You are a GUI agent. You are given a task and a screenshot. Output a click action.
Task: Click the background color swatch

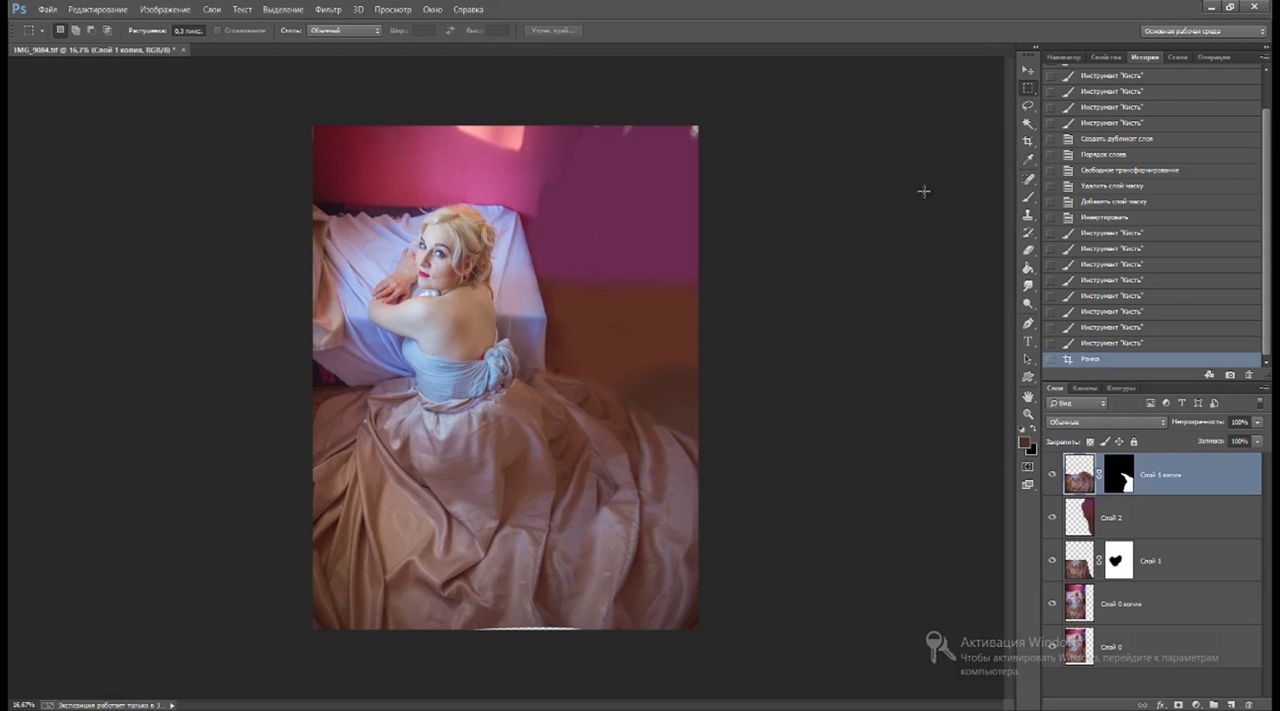coord(1031,449)
